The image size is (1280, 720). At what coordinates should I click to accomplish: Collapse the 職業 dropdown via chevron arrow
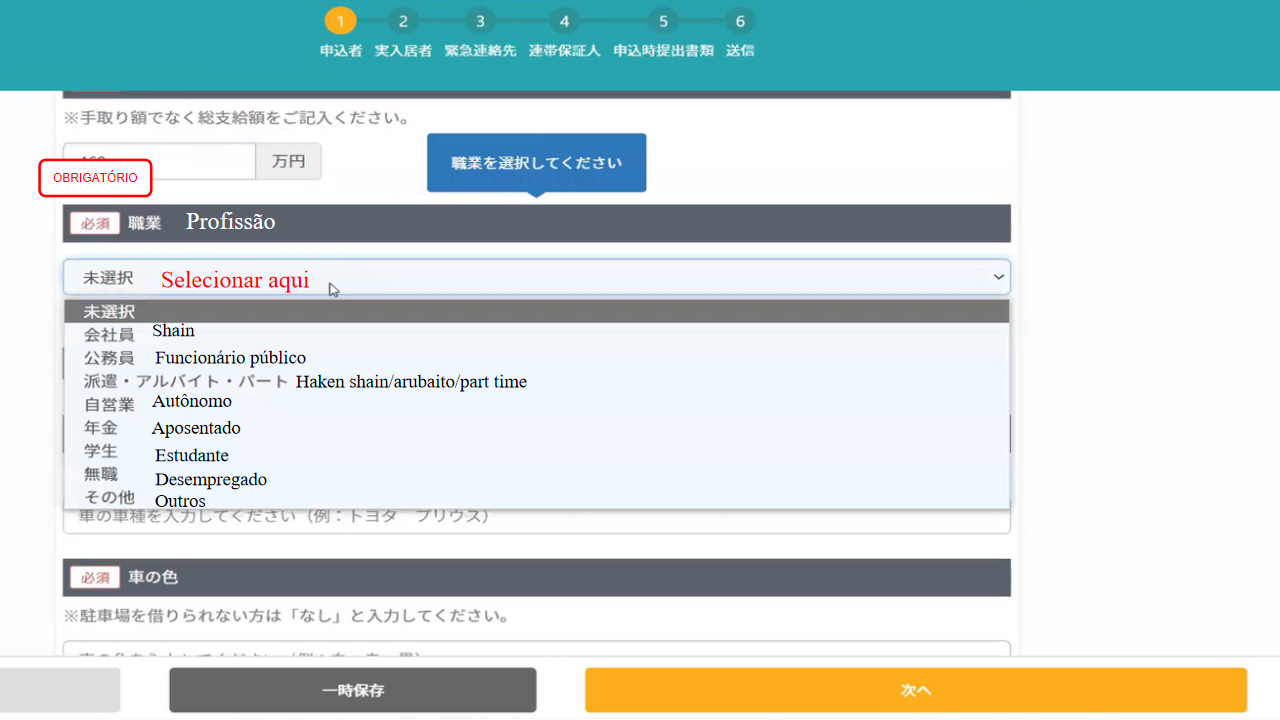click(x=997, y=278)
